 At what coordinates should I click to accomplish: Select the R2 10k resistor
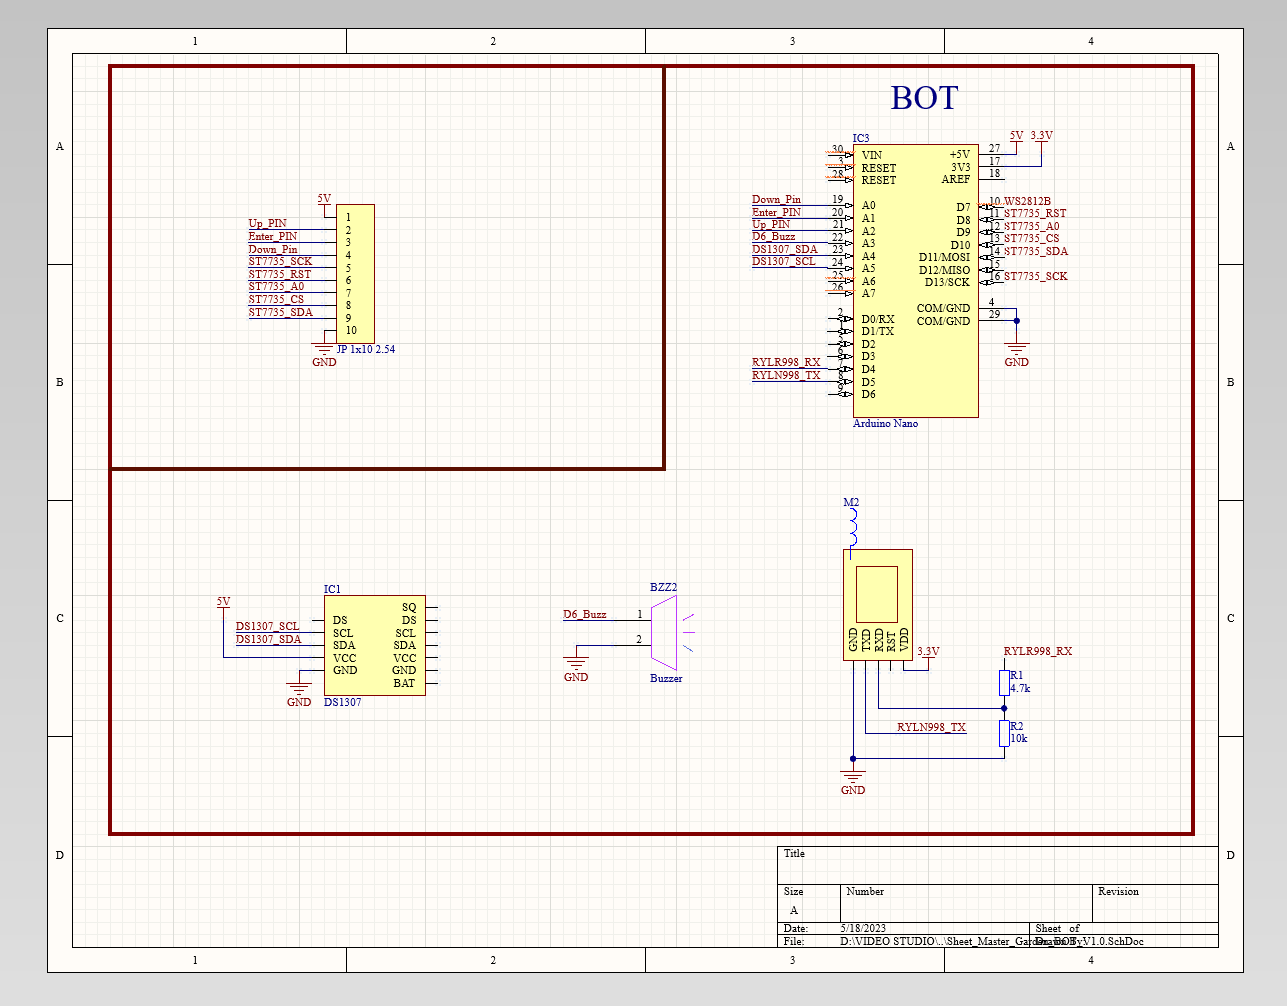(1004, 733)
